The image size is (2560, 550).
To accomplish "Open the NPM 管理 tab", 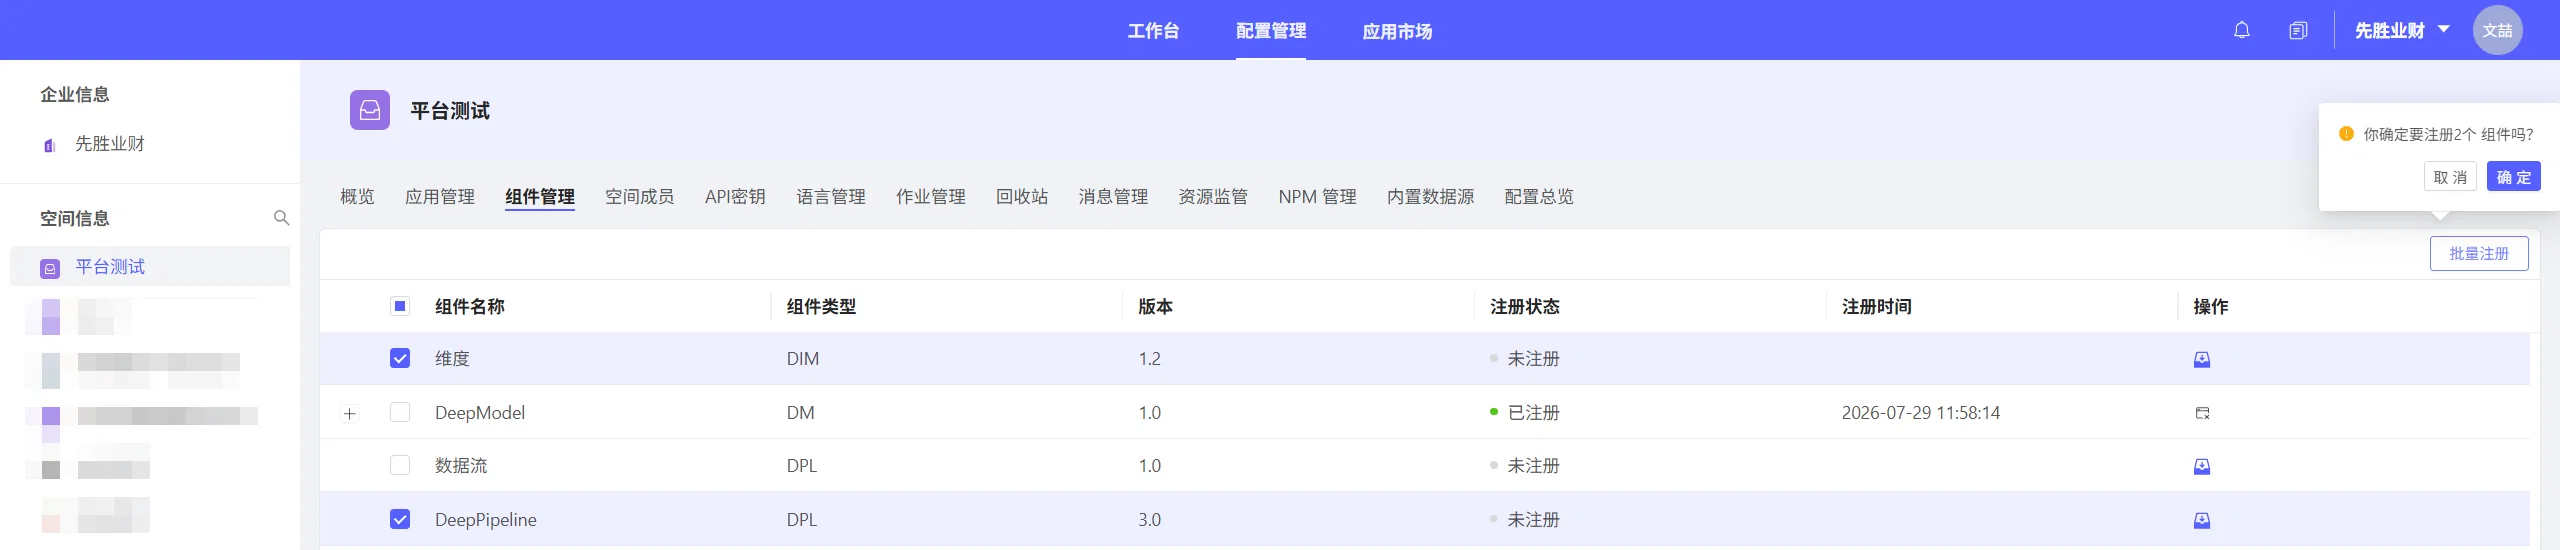I will [x=1317, y=196].
